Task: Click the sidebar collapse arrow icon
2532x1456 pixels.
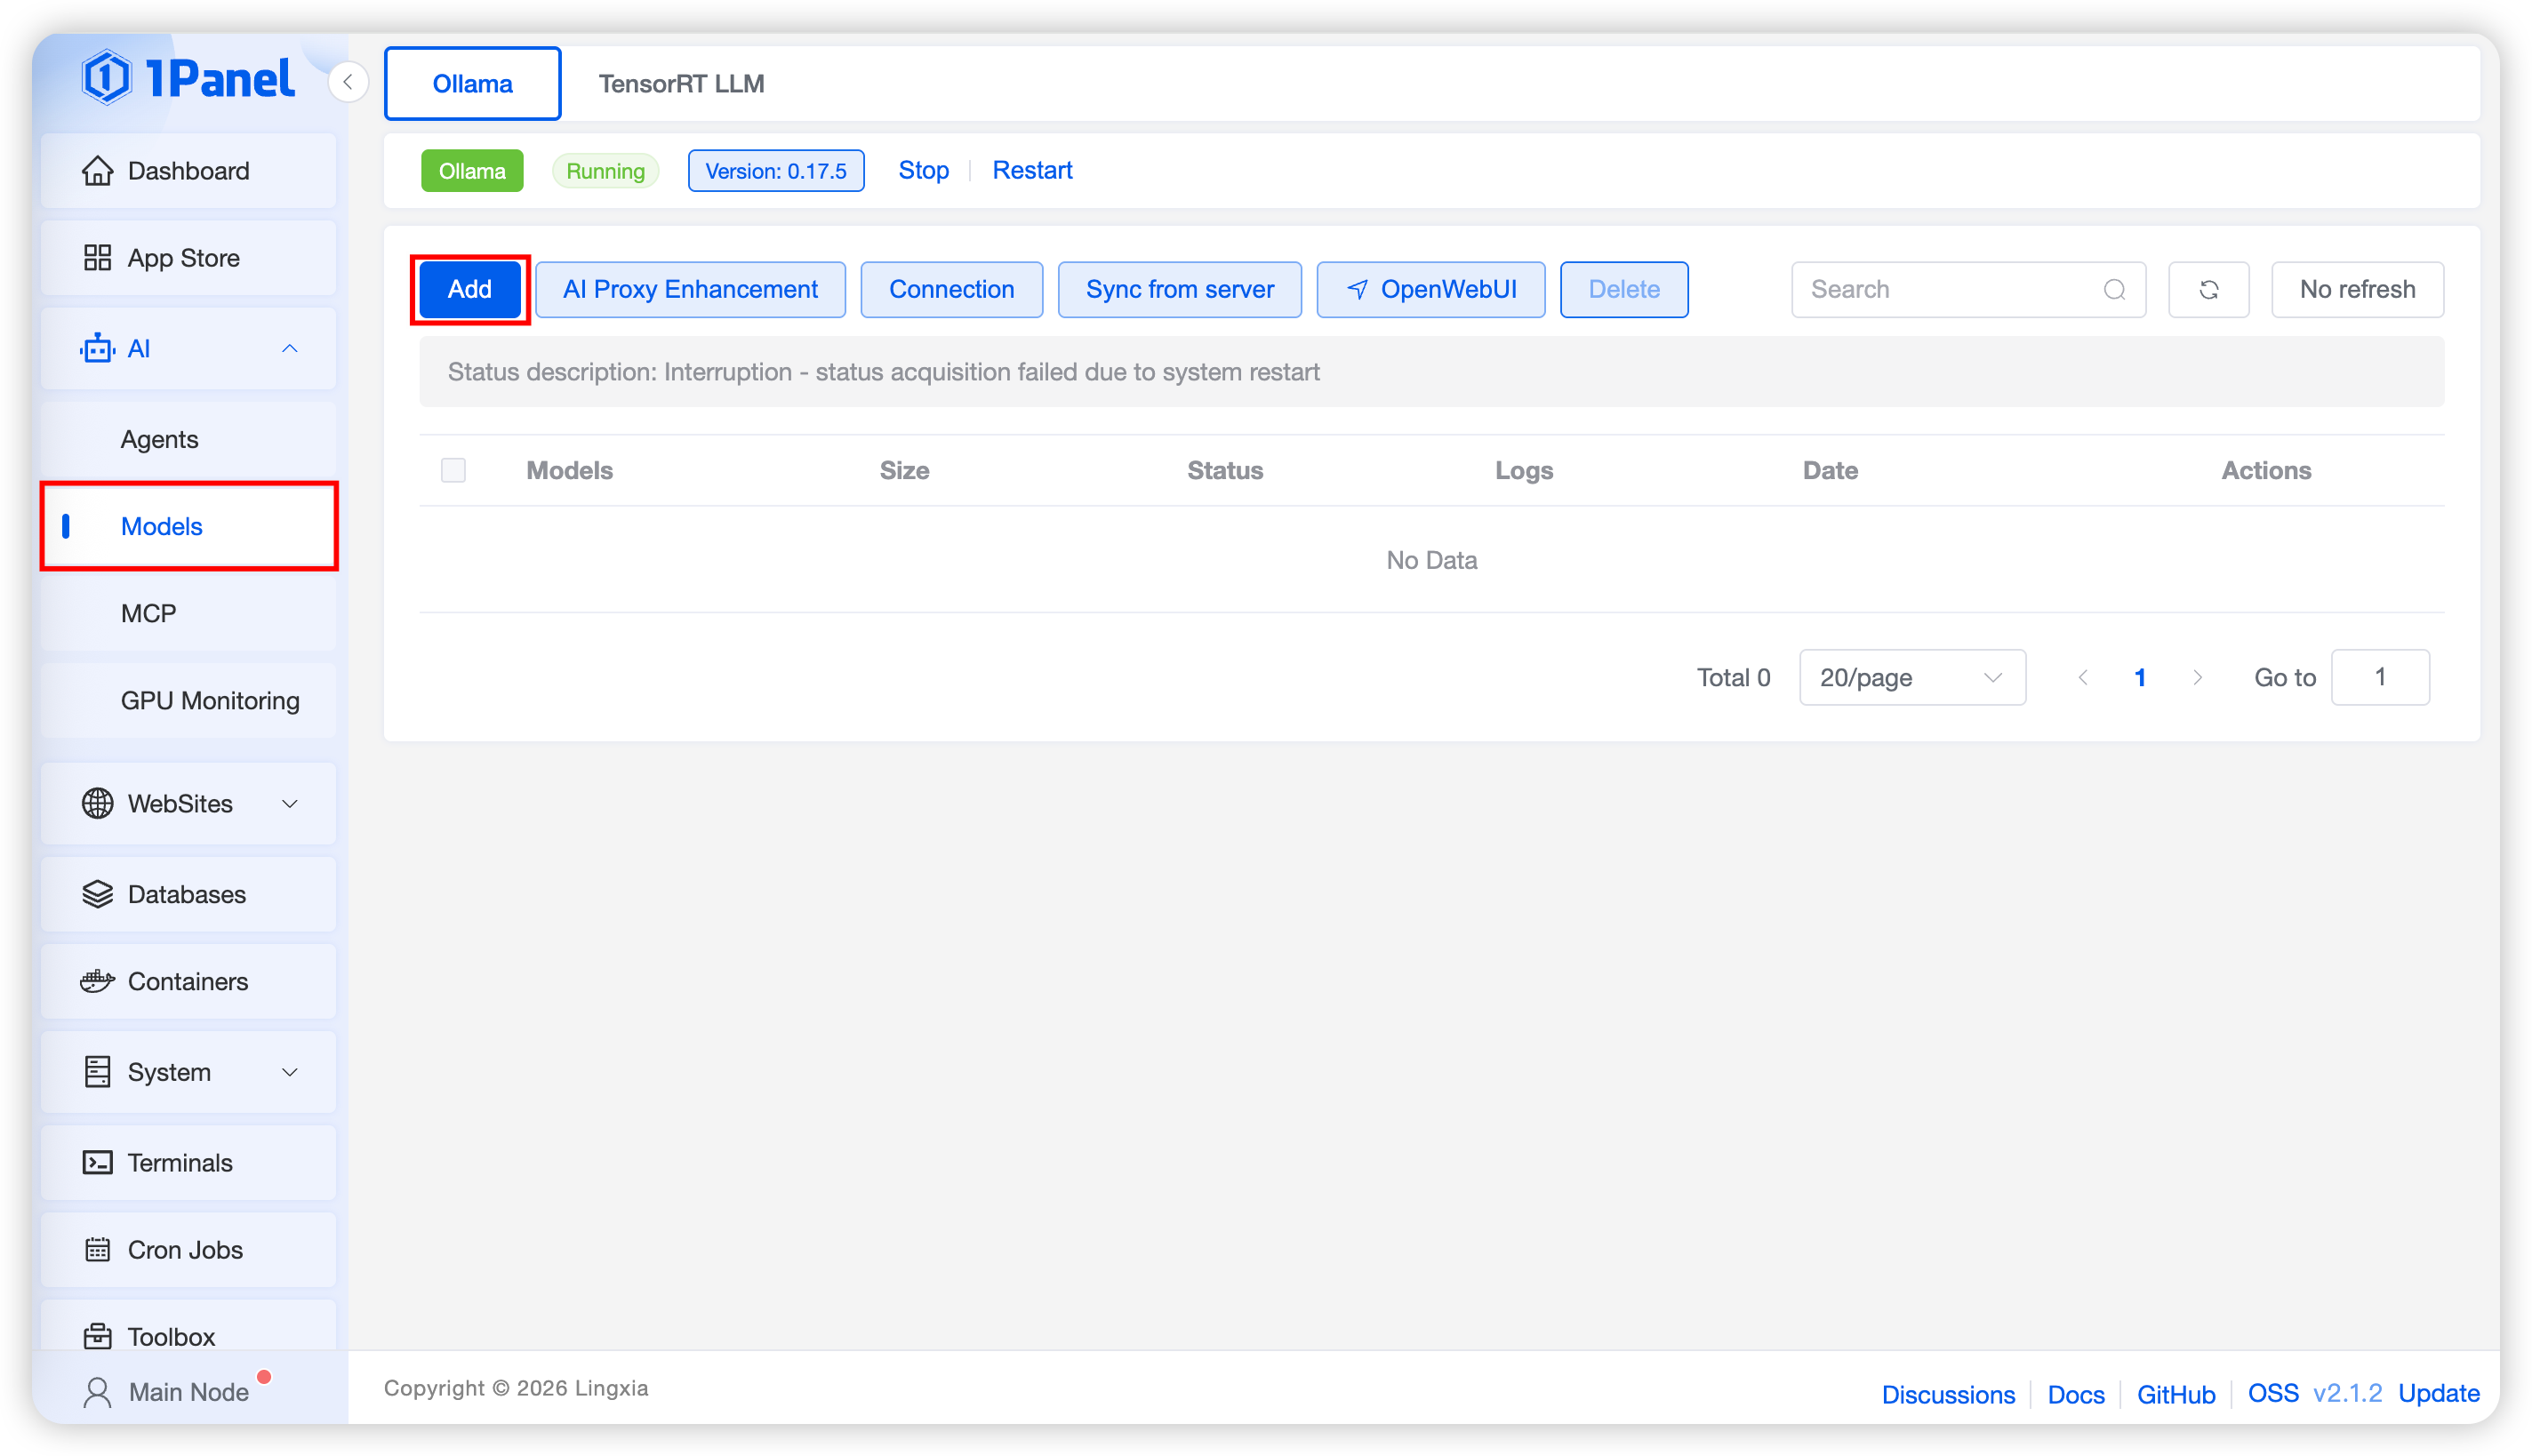Action: point(348,82)
